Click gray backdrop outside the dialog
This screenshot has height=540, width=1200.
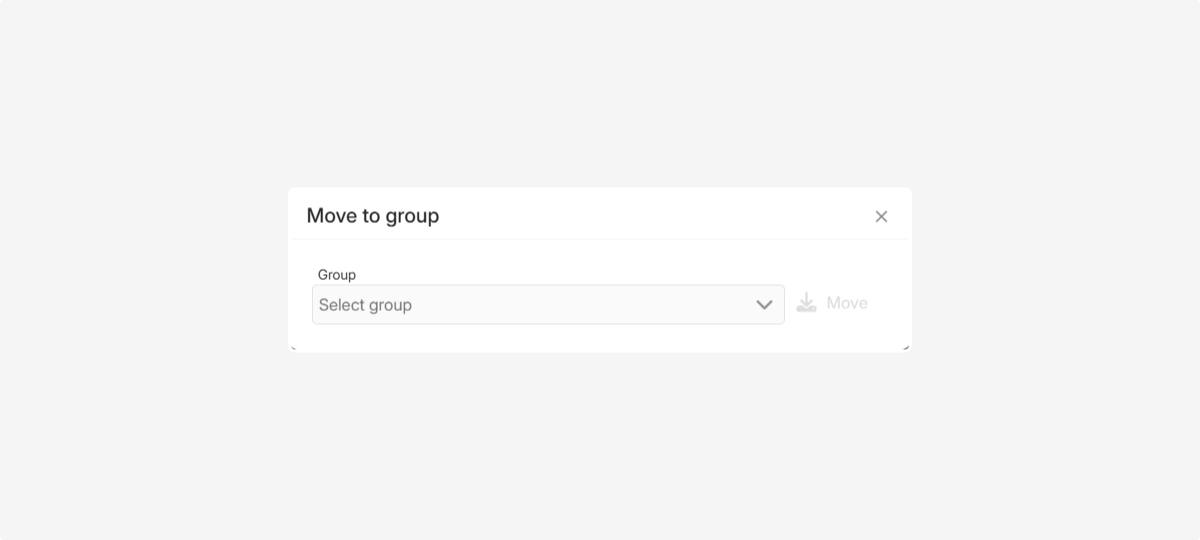150,420
